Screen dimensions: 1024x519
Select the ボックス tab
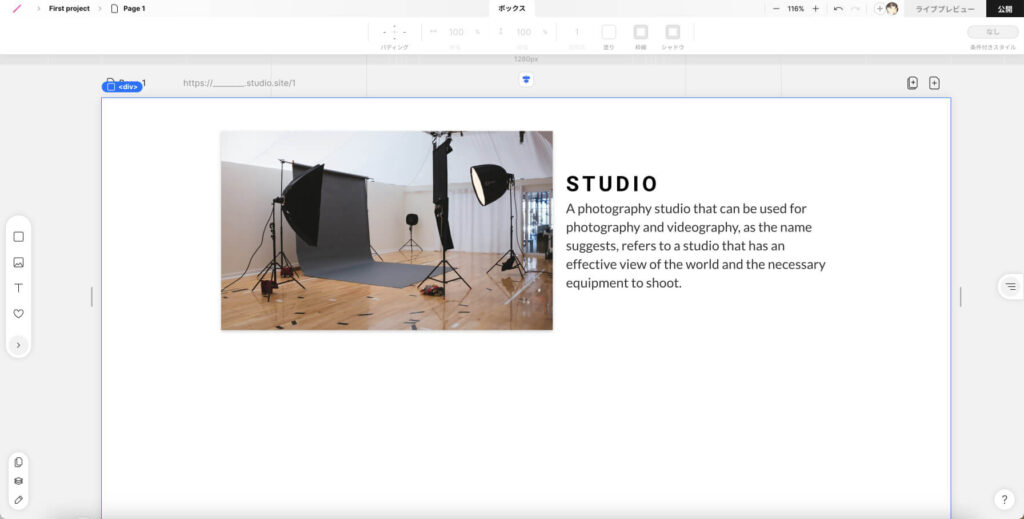click(x=512, y=8)
